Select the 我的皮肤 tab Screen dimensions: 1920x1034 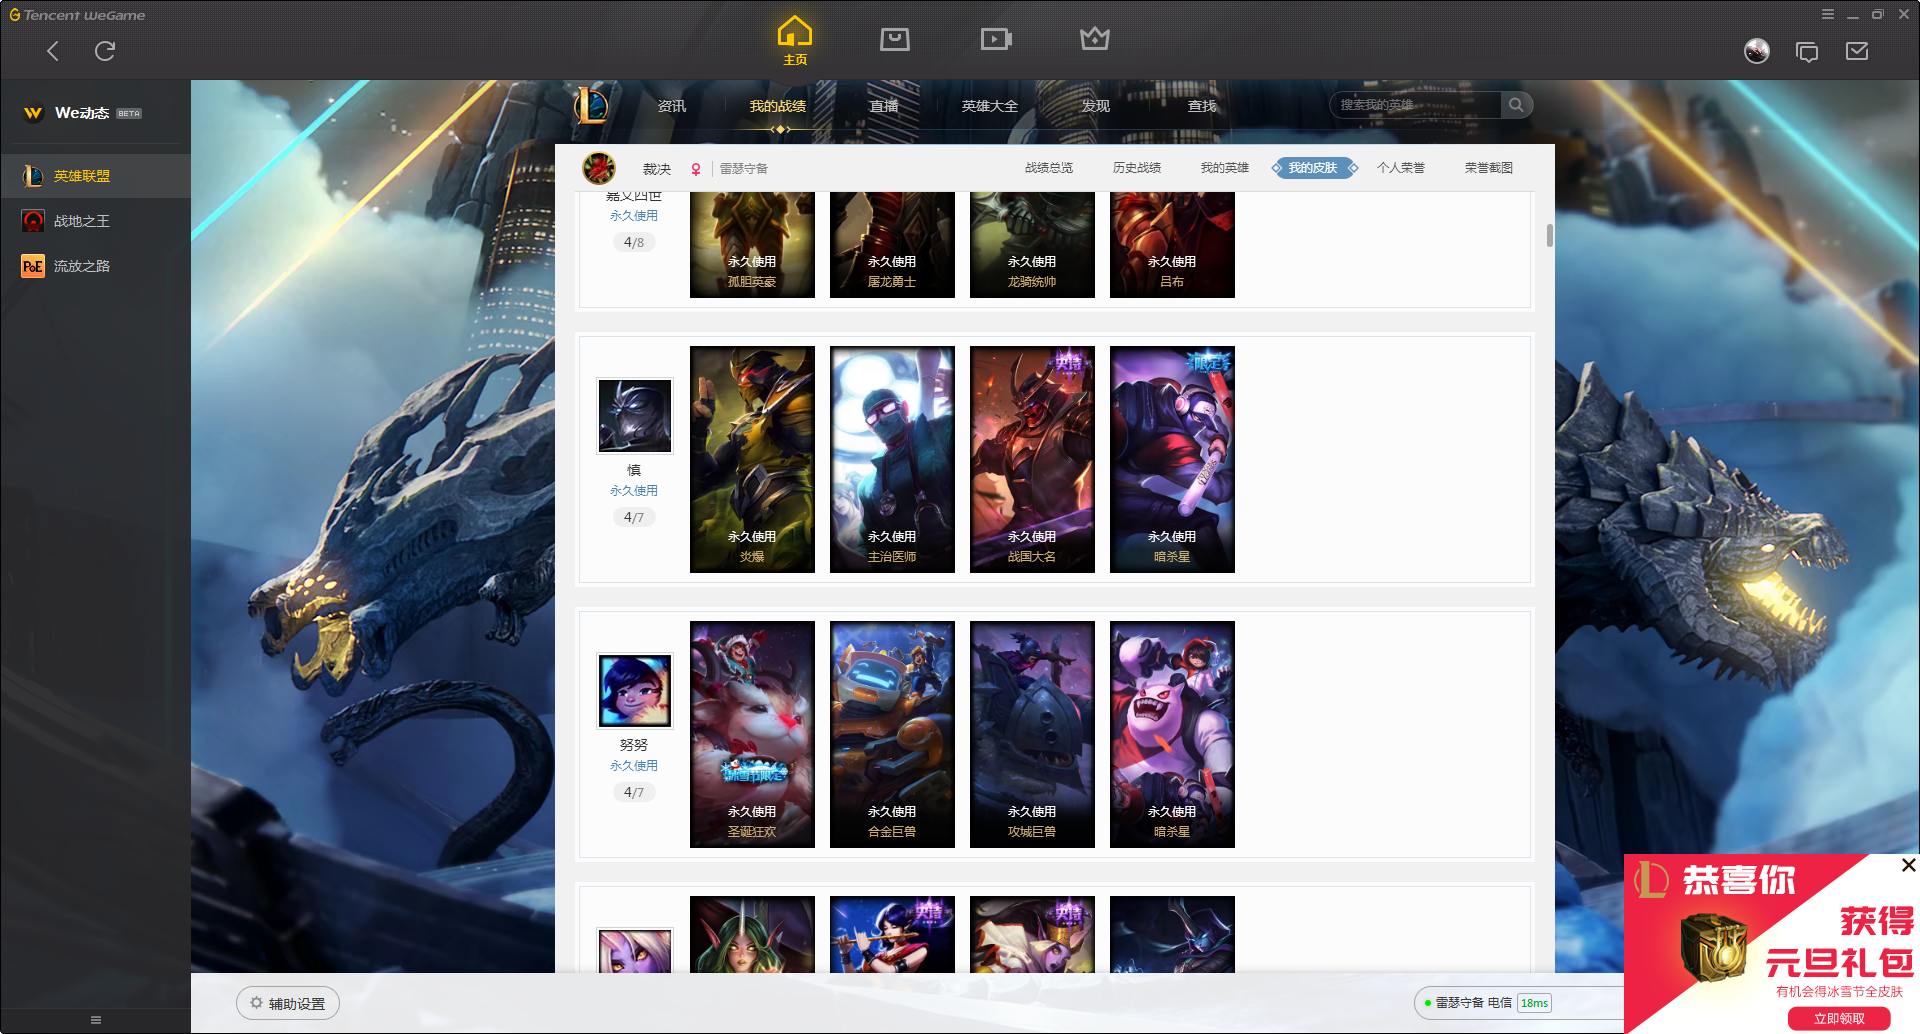click(1314, 168)
